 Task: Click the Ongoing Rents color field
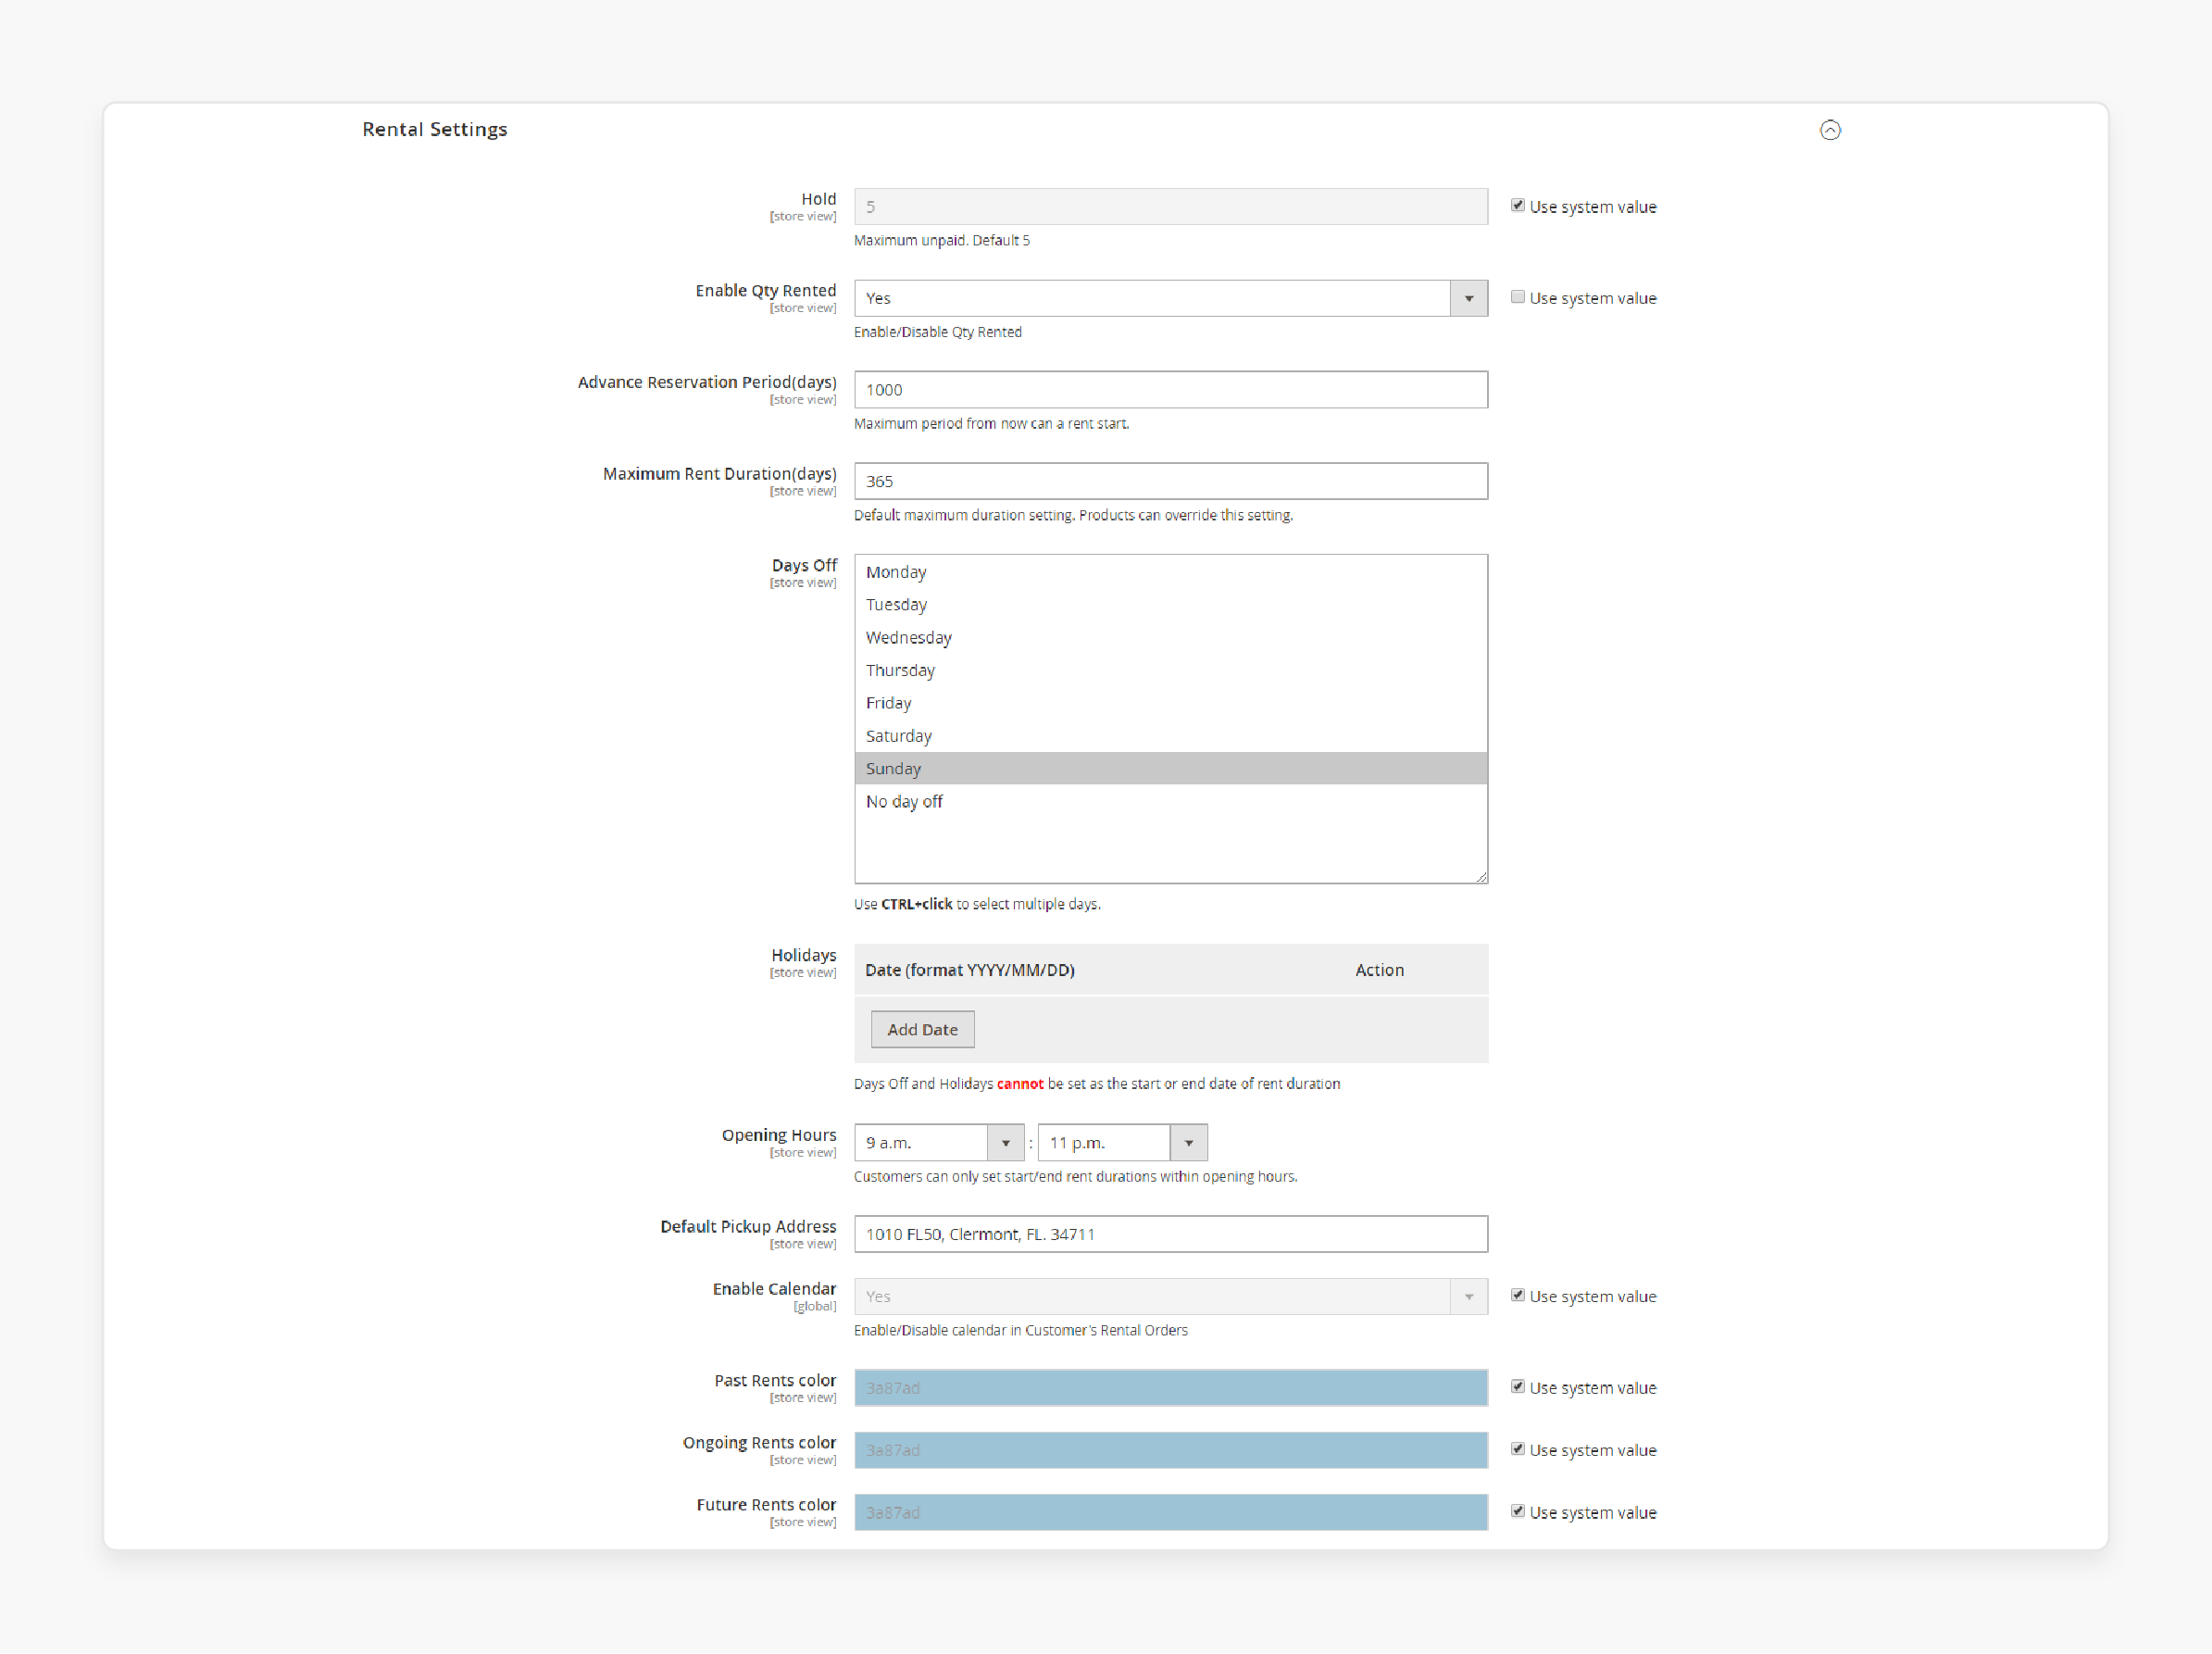pyautogui.click(x=1170, y=1450)
